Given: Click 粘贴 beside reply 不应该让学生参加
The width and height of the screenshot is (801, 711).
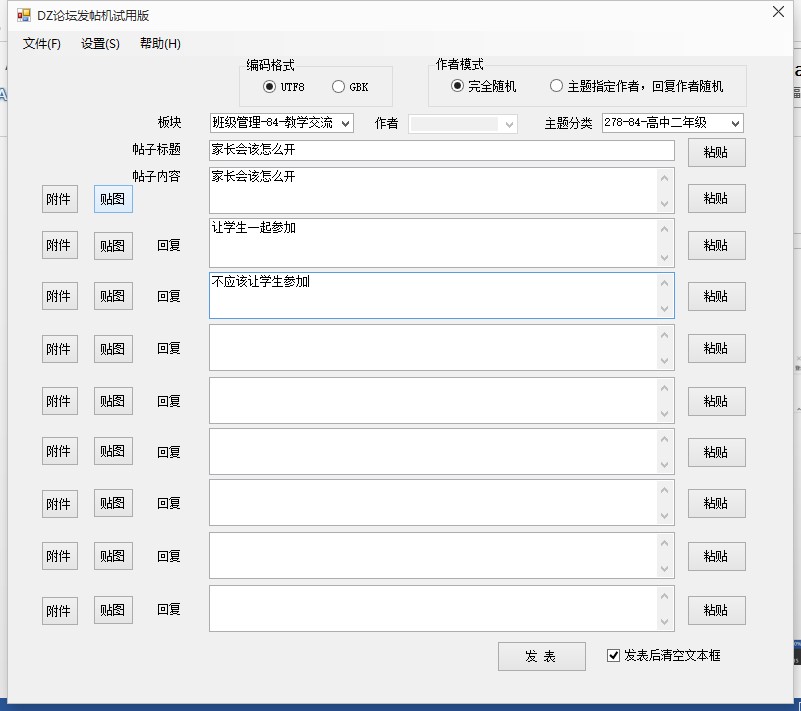Looking at the screenshot, I should (716, 296).
